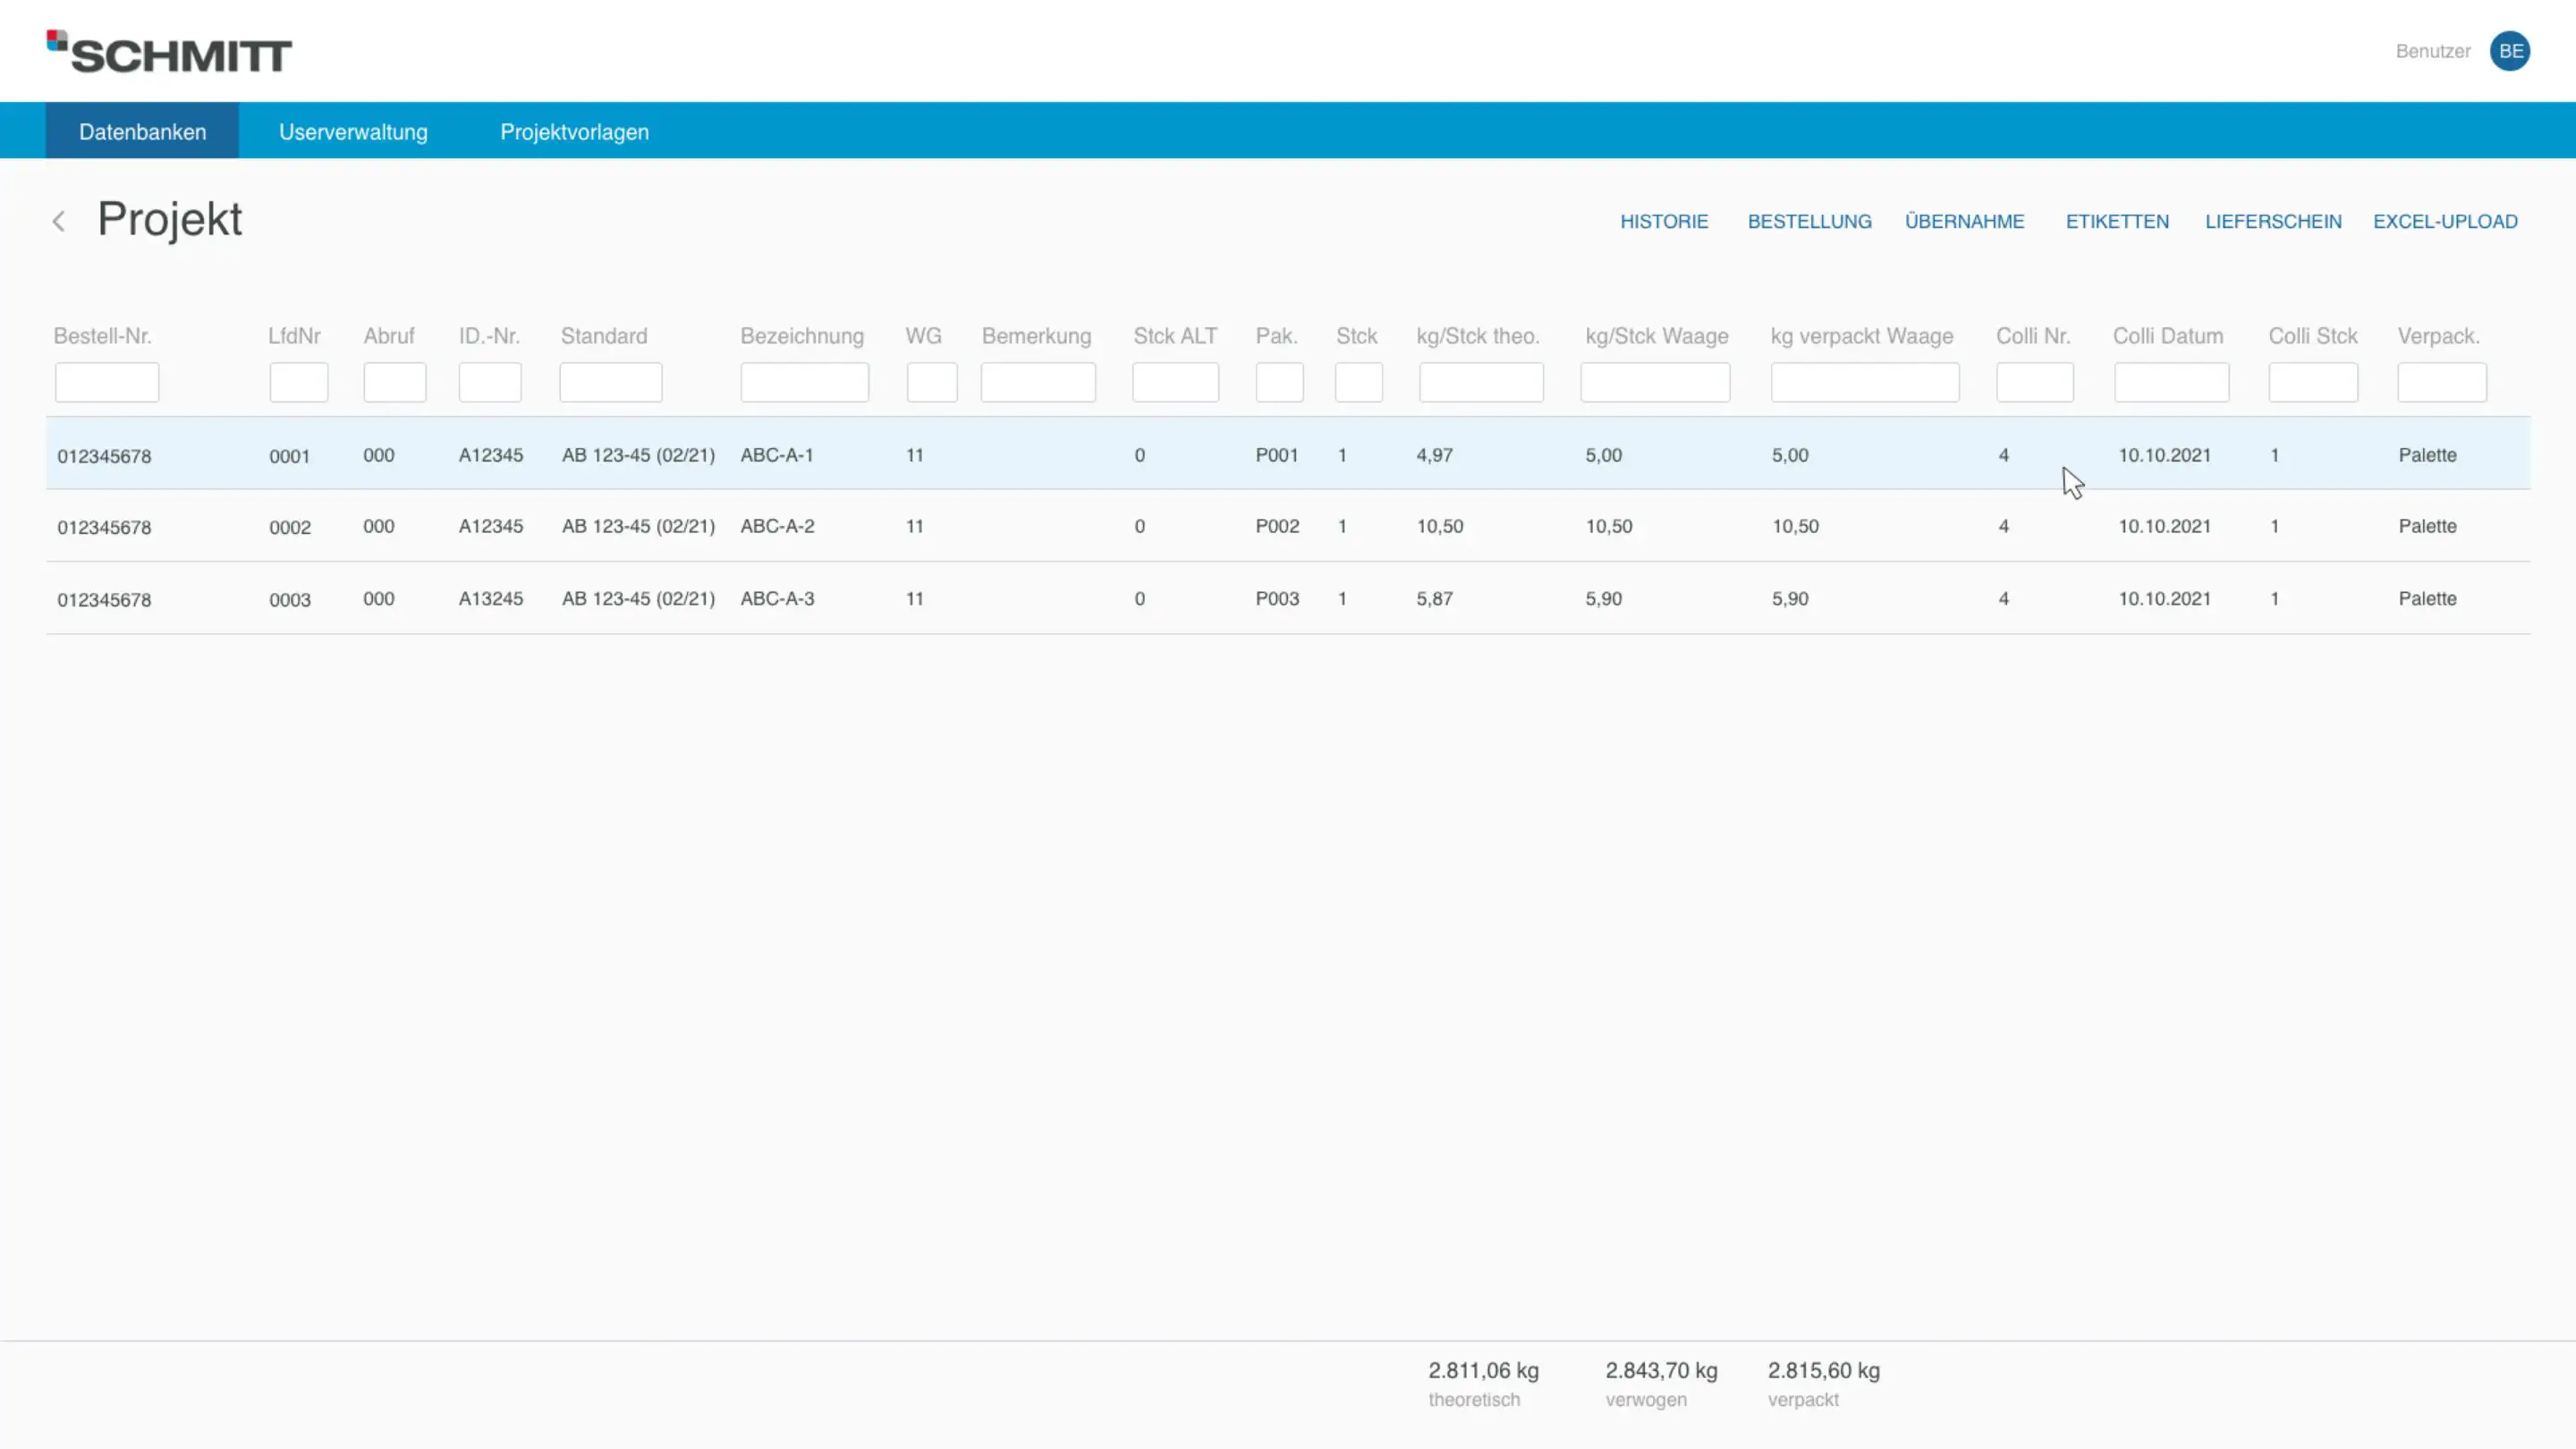Open the Projektvorlagen tab
Screen dimensions: 2576x1449
pyautogui.click(x=575, y=131)
